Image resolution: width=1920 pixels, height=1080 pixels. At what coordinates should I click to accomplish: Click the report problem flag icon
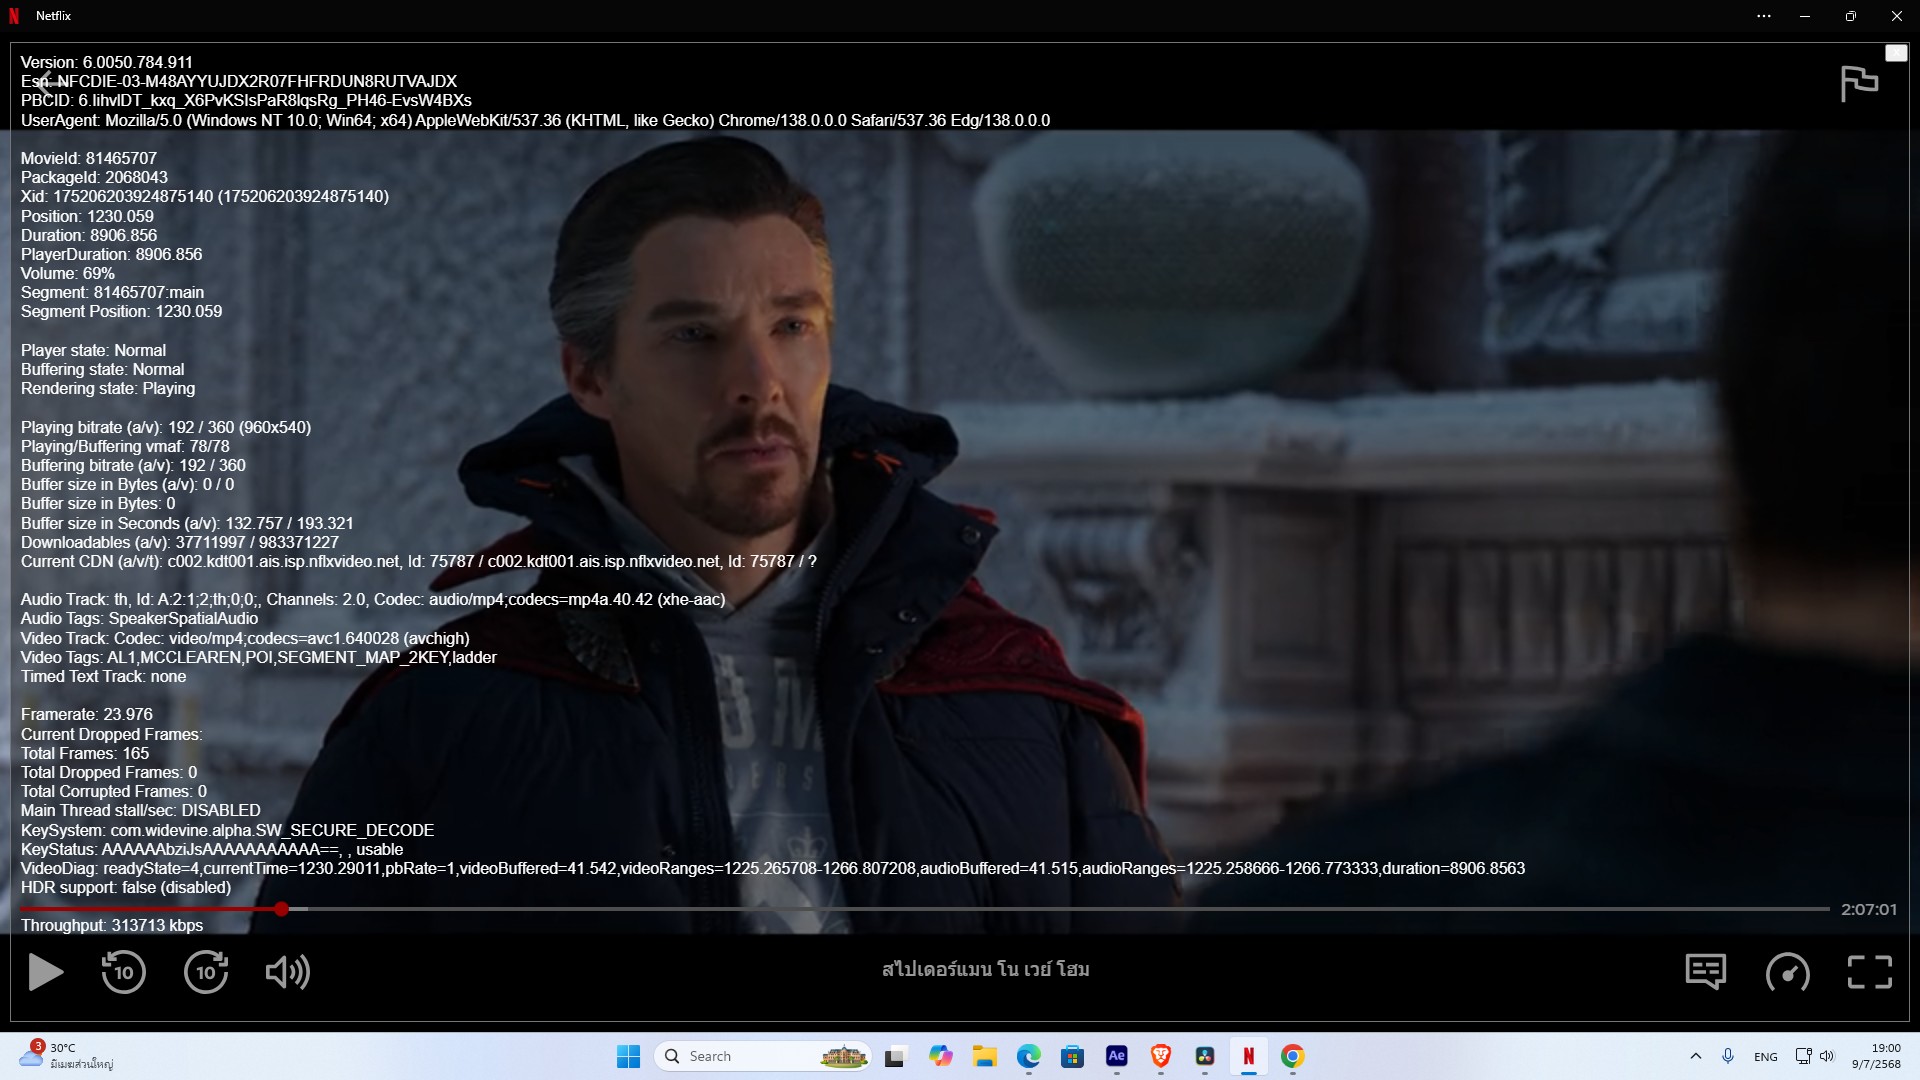coord(1859,83)
